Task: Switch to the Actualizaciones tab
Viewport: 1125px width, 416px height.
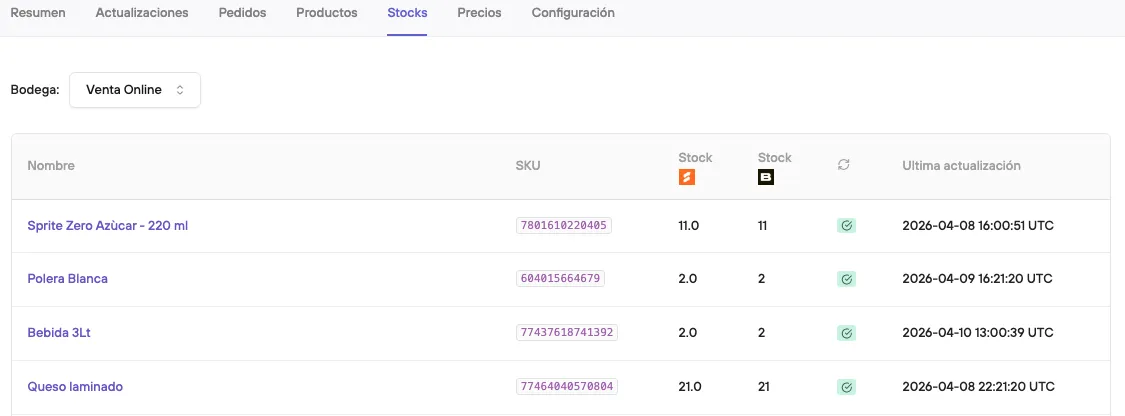Action: [x=142, y=13]
